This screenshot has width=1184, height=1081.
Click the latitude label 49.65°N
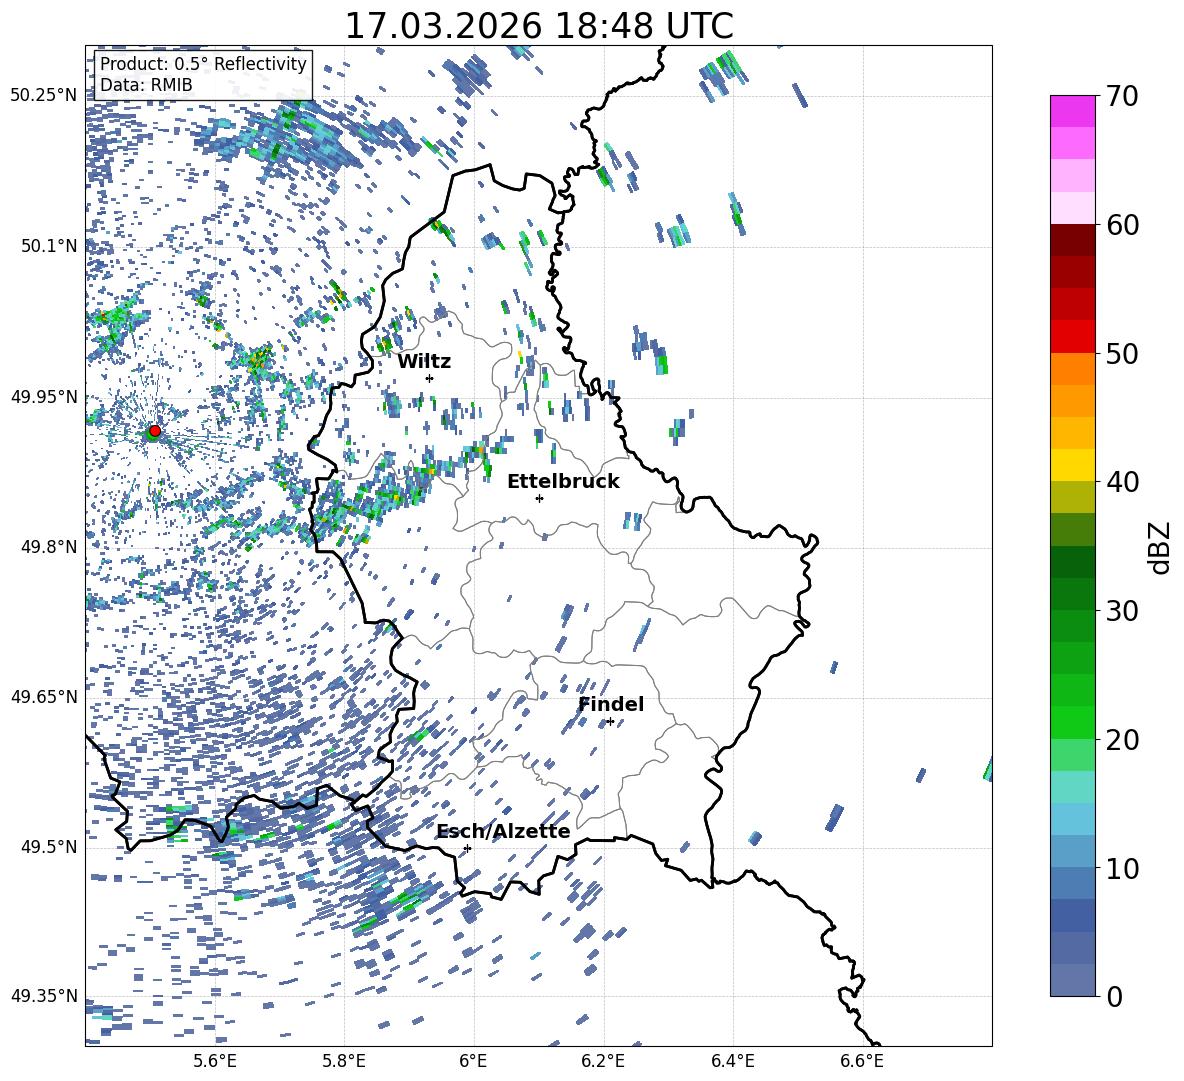45,697
